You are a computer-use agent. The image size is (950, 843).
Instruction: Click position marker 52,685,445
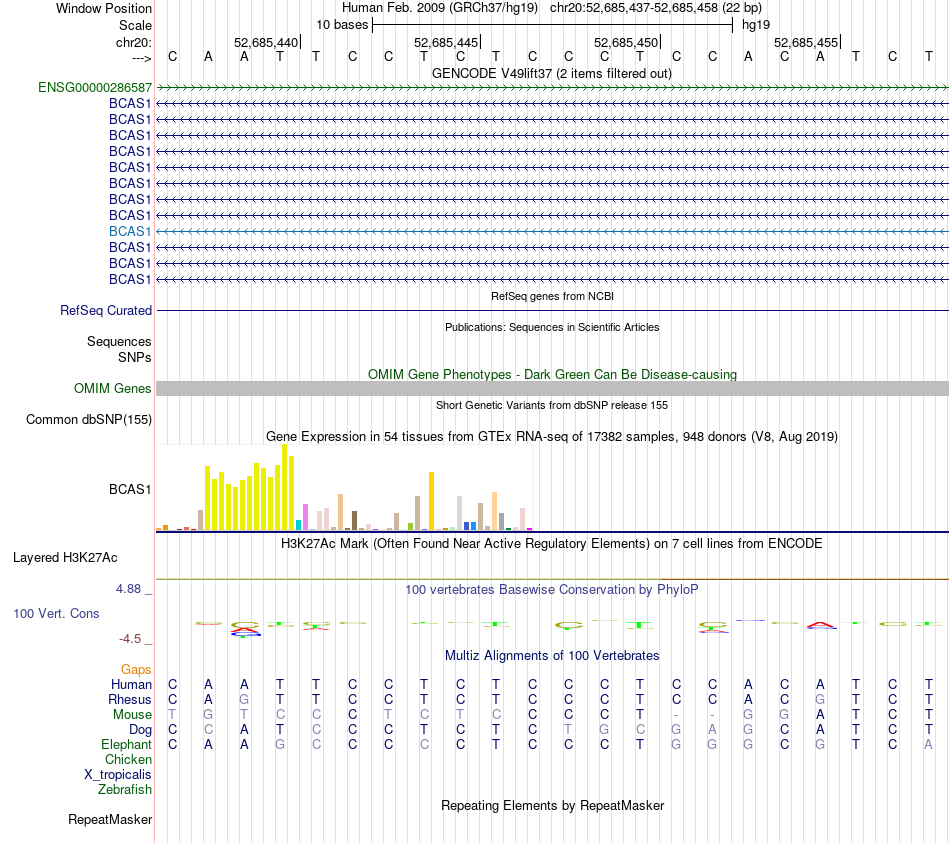point(447,42)
